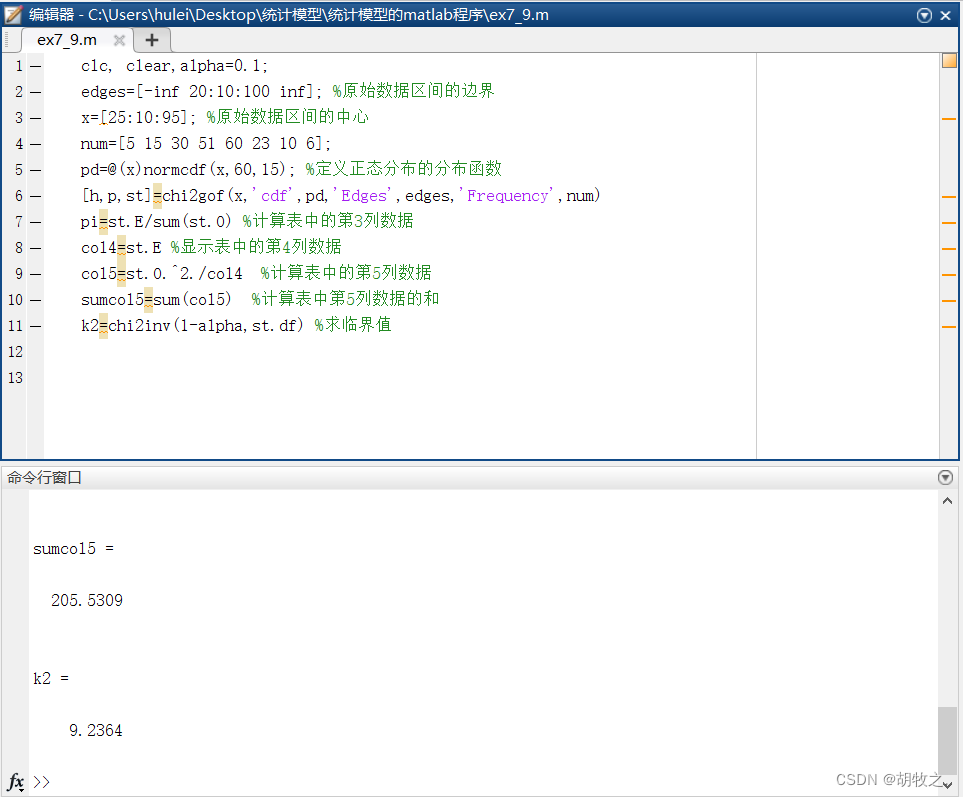Viewport: 963px width, 797px height.
Task: Click the 'x=[25:10:95];' code
Action: click(x=138, y=117)
